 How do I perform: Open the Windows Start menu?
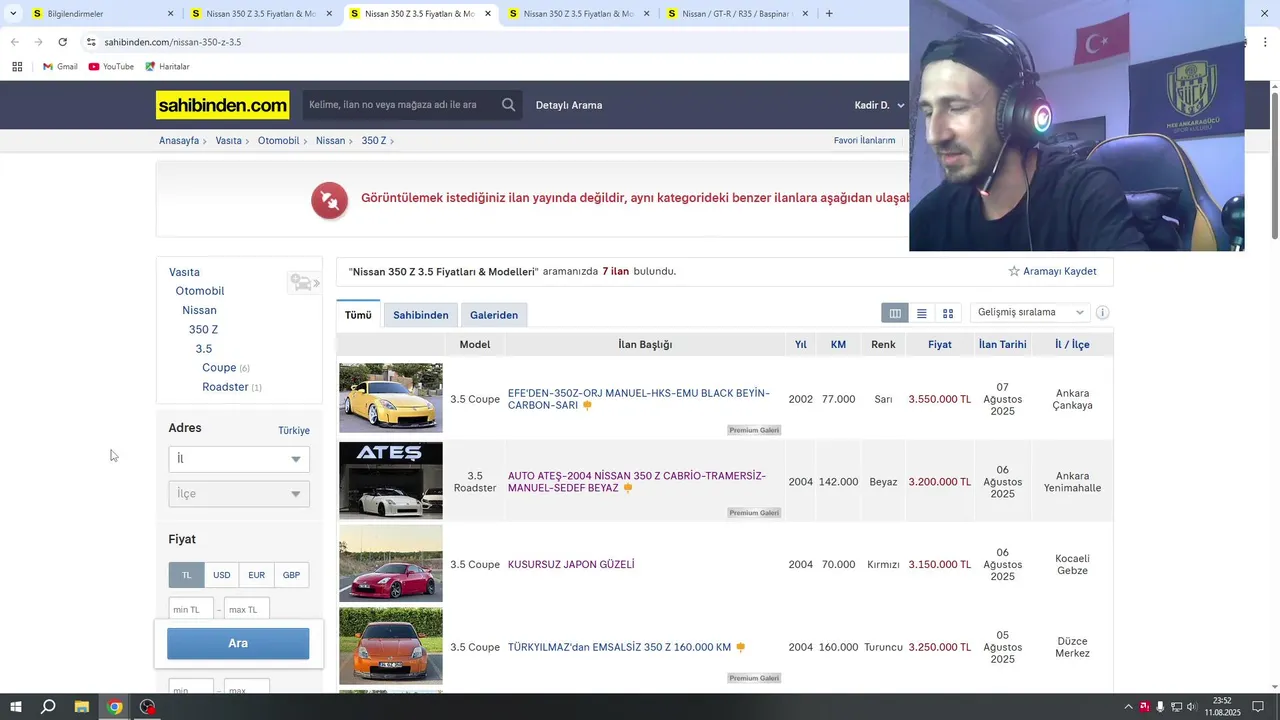tap(15, 707)
